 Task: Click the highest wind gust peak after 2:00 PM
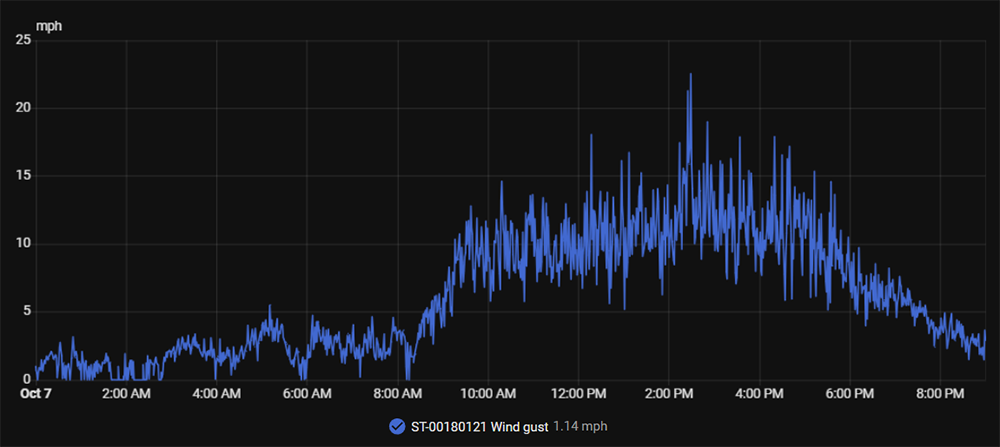coord(690,74)
